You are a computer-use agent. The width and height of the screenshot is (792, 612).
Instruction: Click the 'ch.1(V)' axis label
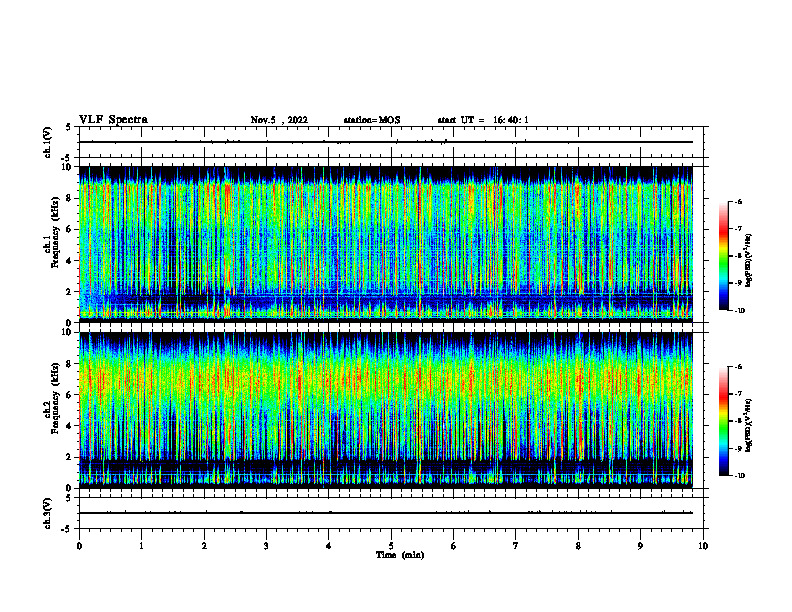[48, 142]
